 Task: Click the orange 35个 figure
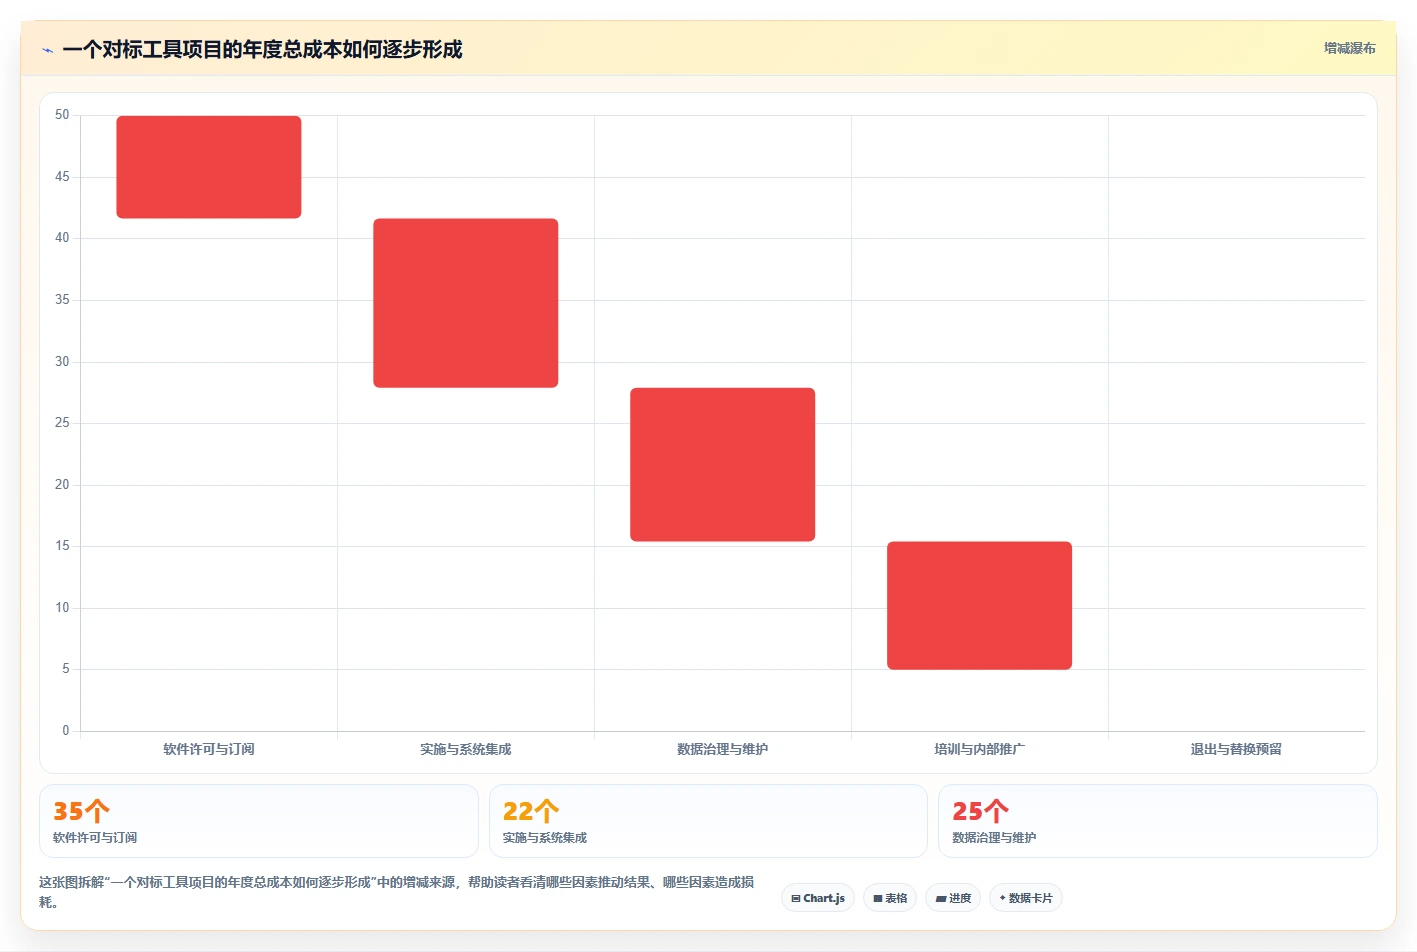pyautogui.click(x=81, y=811)
